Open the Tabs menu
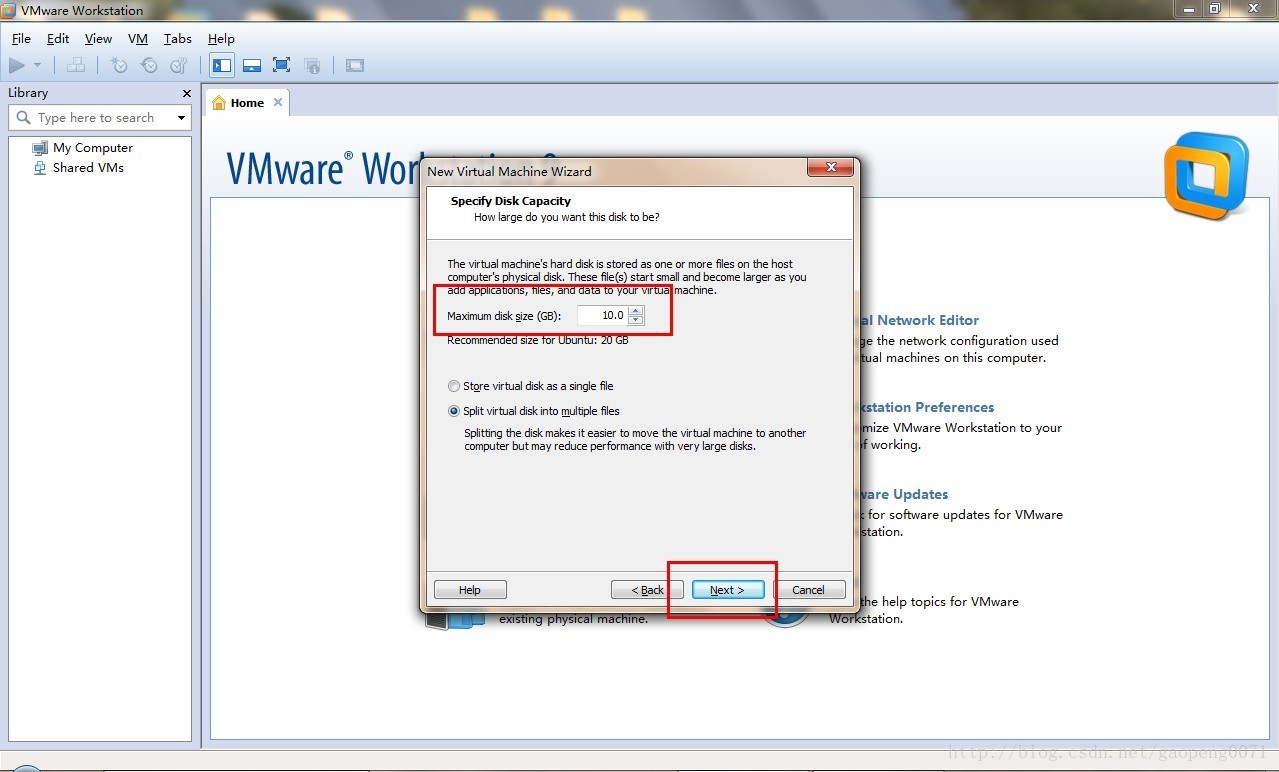The height and width of the screenshot is (772, 1279). [178, 38]
